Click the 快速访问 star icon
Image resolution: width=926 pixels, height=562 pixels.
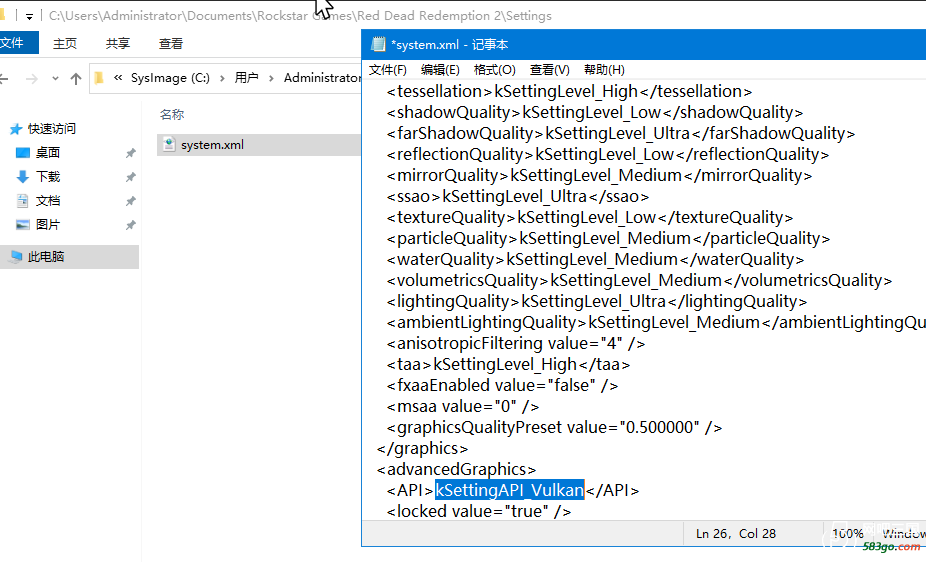pyautogui.click(x=16, y=129)
